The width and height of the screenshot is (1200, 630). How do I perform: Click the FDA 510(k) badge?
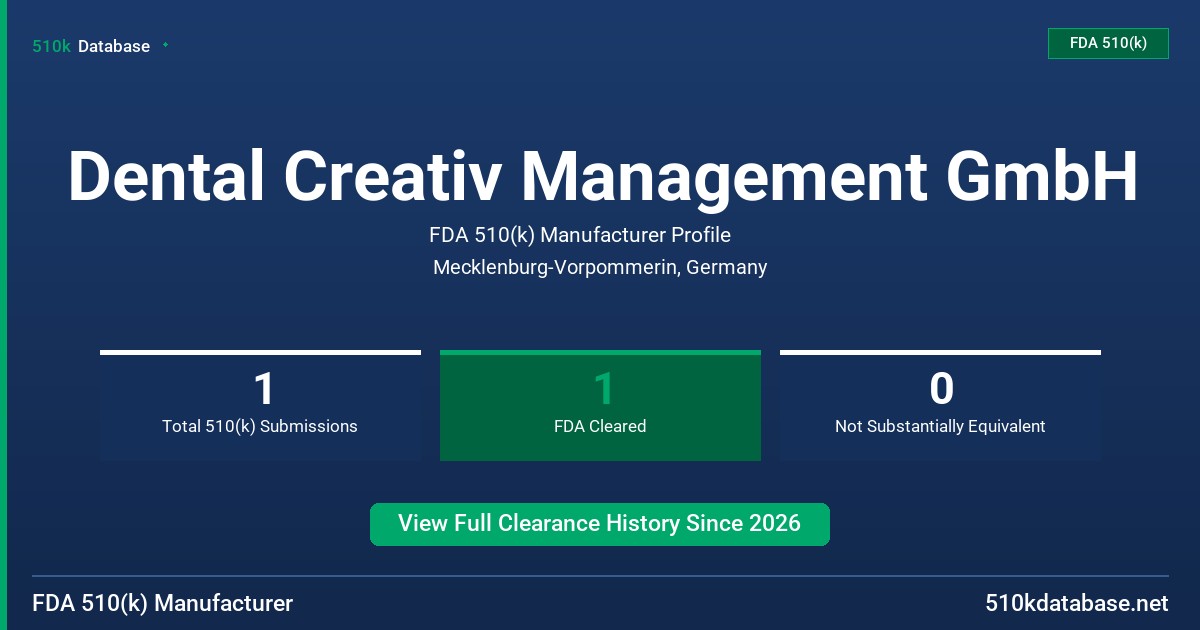click(1108, 44)
